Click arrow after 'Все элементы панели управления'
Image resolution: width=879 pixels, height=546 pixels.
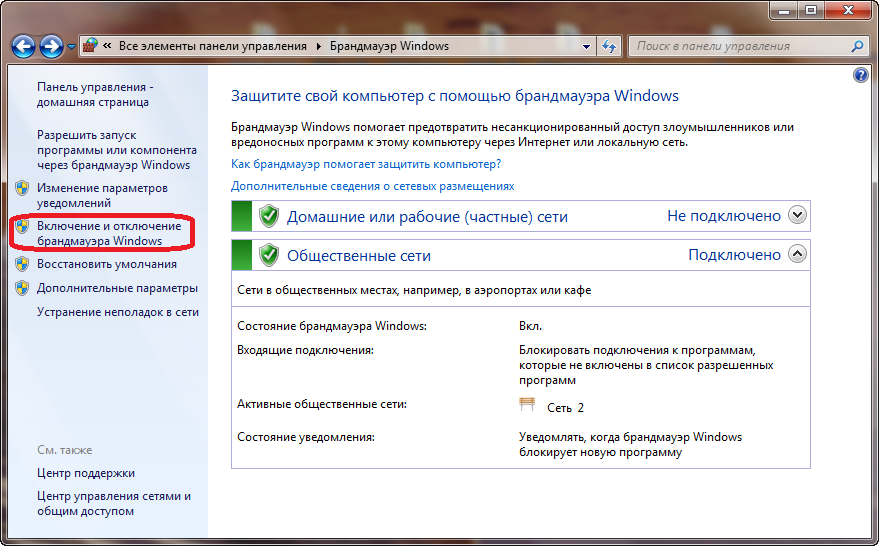pos(318,47)
